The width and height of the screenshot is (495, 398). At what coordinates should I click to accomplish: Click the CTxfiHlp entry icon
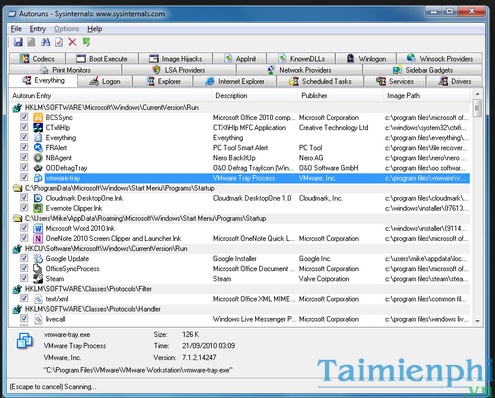38,127
